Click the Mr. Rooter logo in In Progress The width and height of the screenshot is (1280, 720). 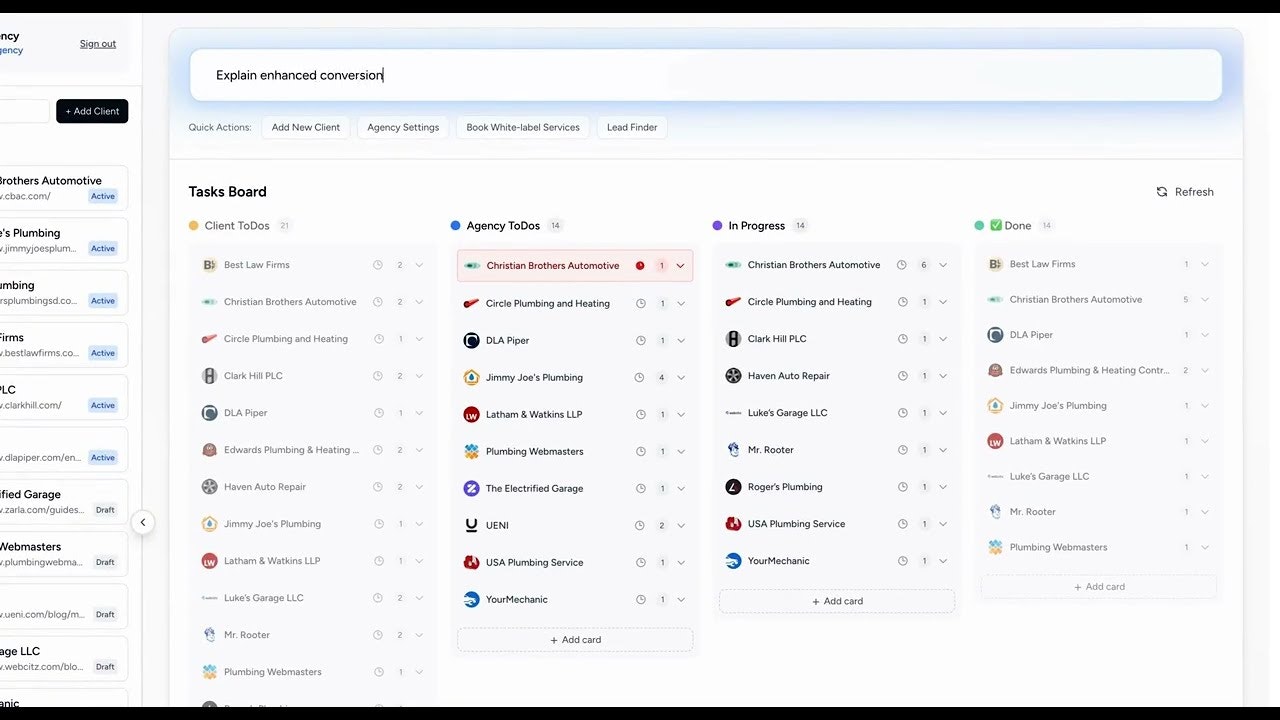click(734, 450)
